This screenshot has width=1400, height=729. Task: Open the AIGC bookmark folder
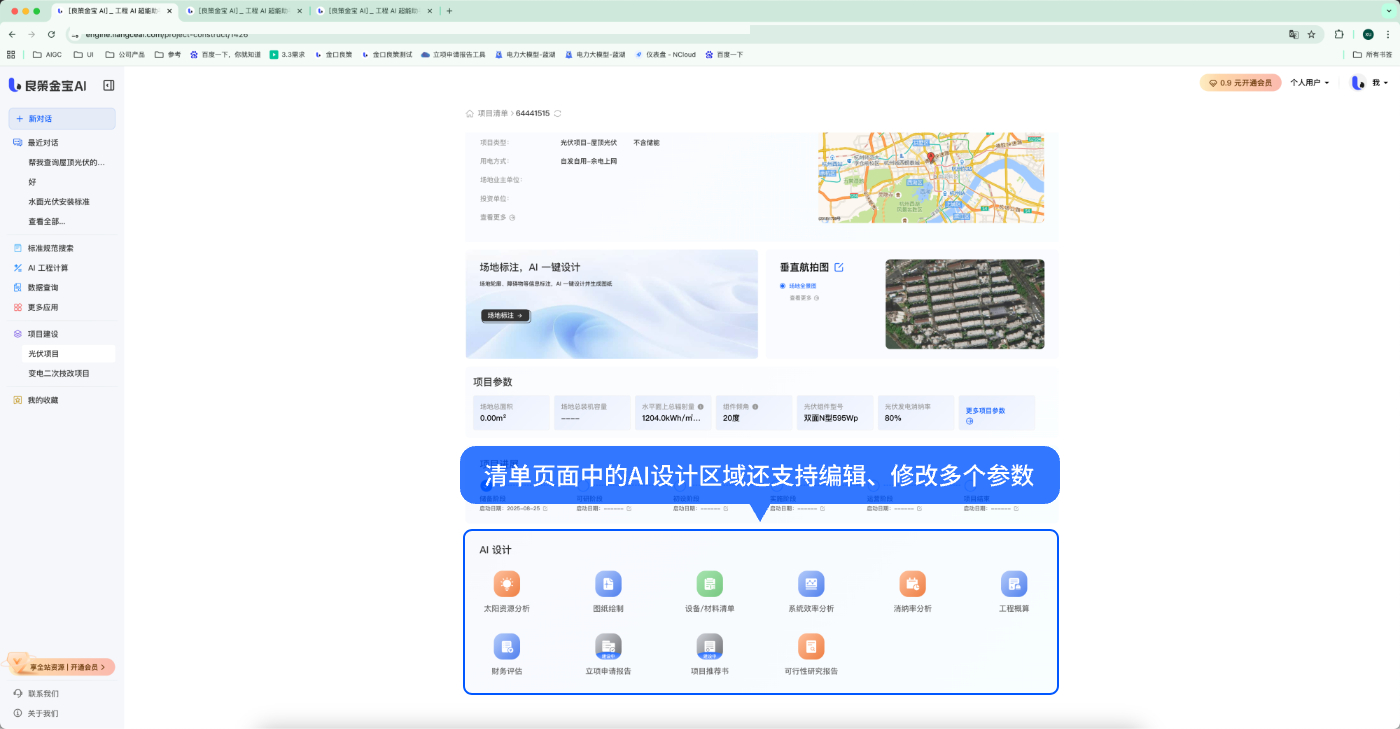coord(47,54)
